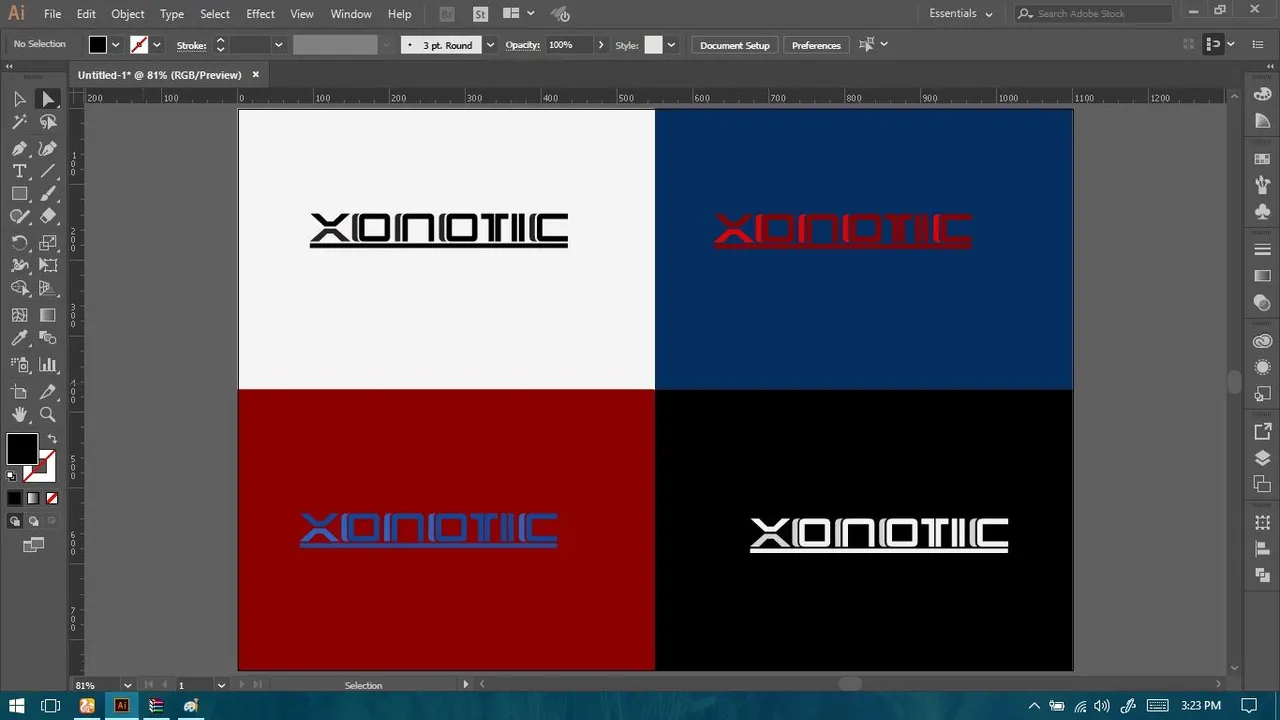This screenshot has width=1280, height=720.
Task: Swap fill and stroke colors arrow
Action: click(52, 439)
